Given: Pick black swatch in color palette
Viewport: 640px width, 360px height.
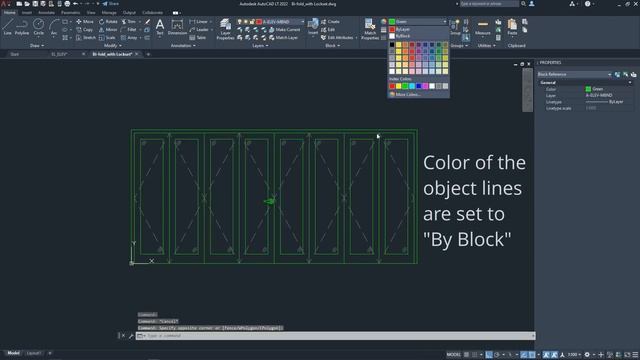Looking at the screenshot, I should (392, 45).
